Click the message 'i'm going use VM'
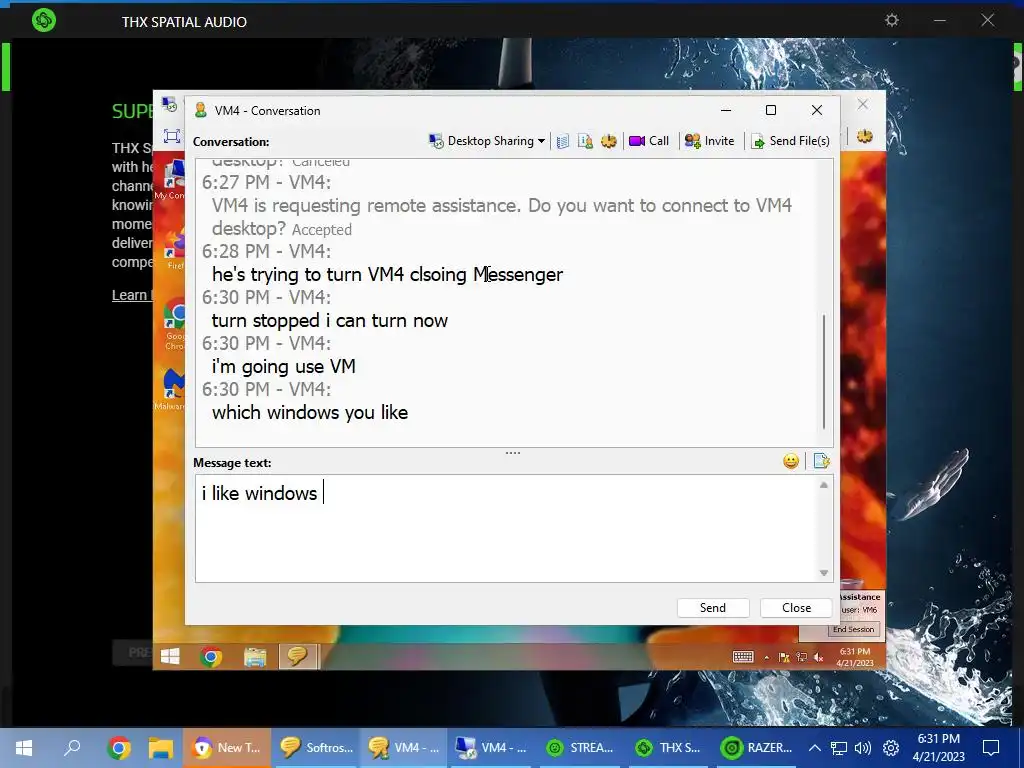 (x=283, y=367)
